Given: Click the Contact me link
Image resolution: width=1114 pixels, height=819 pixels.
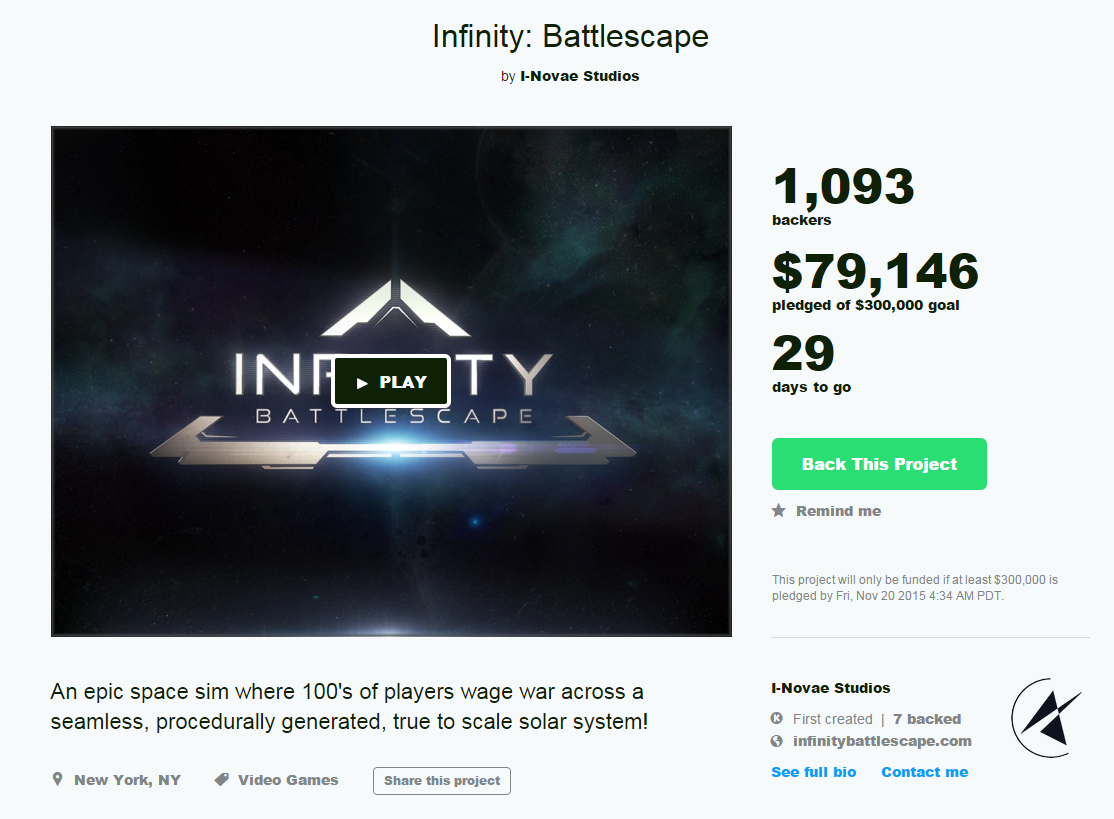Looking at the screenshot, I should click(x=924, y=772).
